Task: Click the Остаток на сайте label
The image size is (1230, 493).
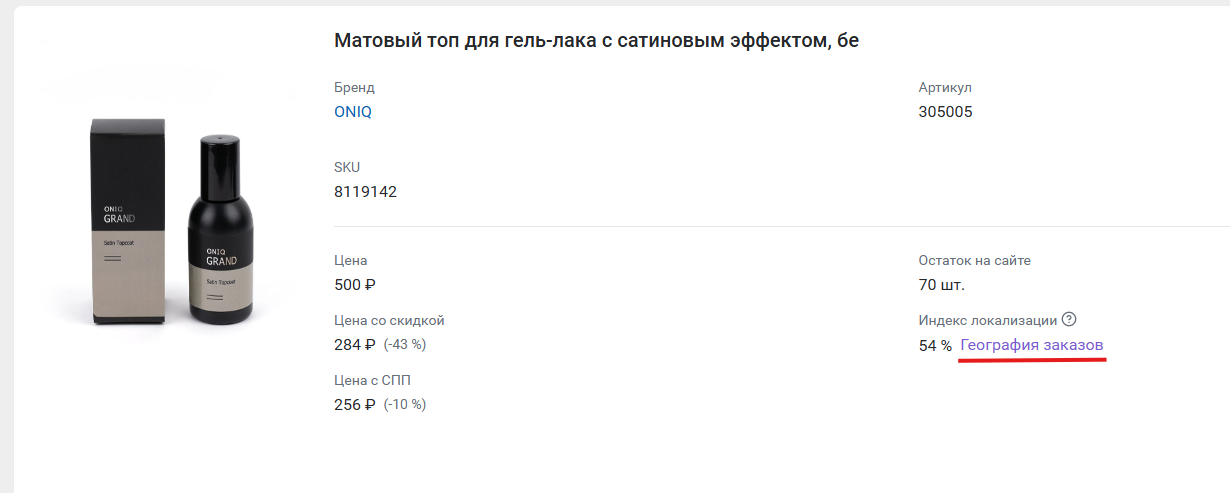Action: (x=975, y=260)
